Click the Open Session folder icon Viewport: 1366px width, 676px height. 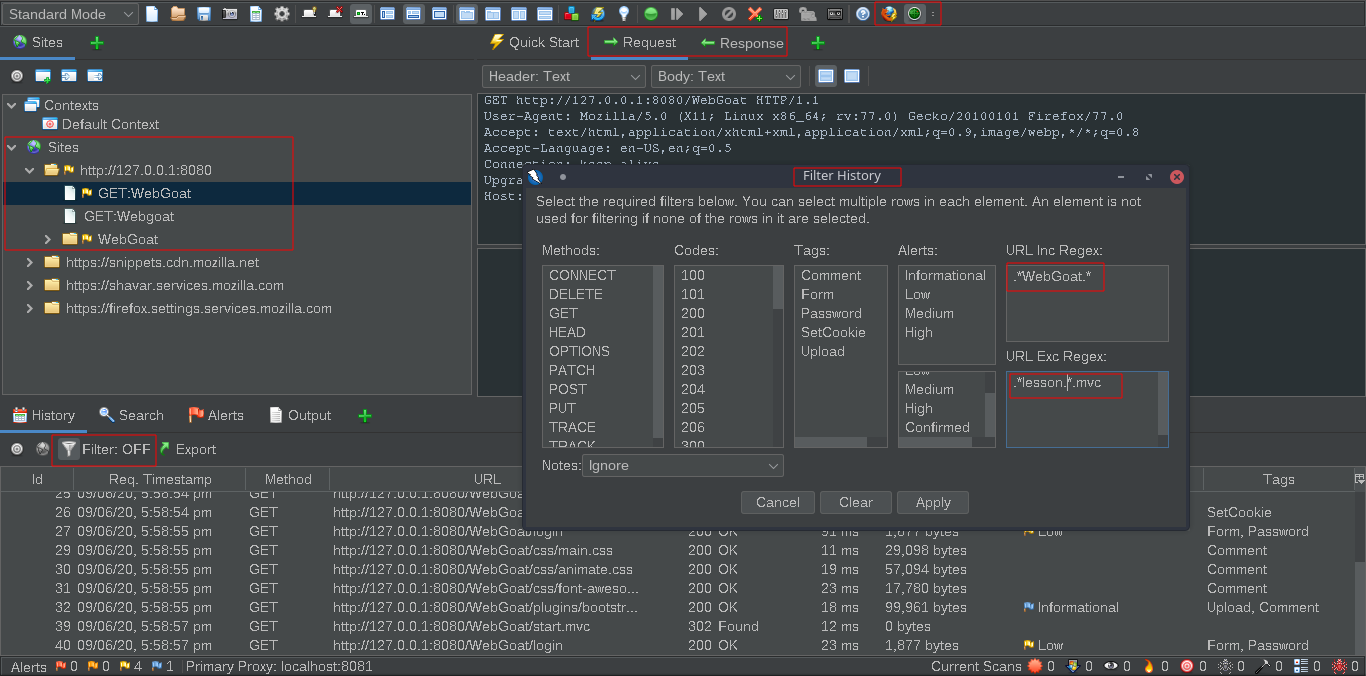click(x=178, y=14)
